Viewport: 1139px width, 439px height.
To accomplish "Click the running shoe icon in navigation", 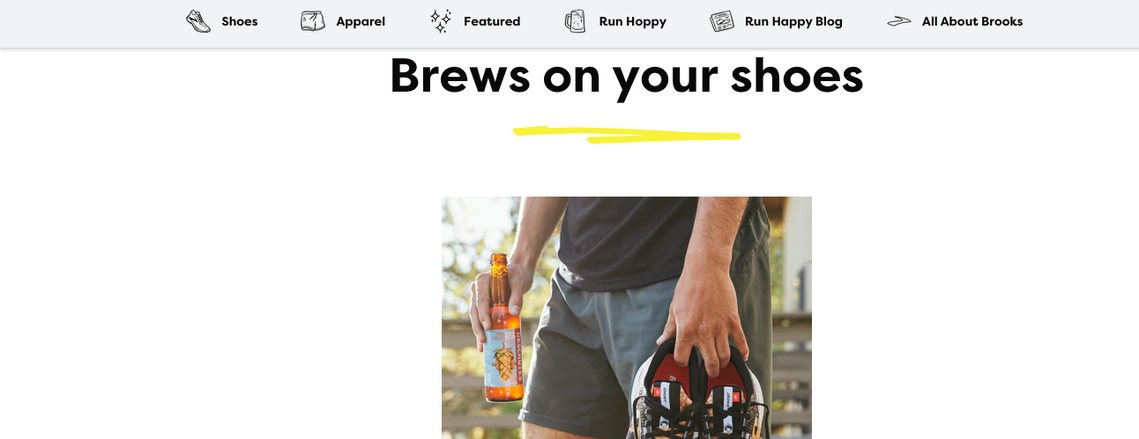I will (198, 21).
